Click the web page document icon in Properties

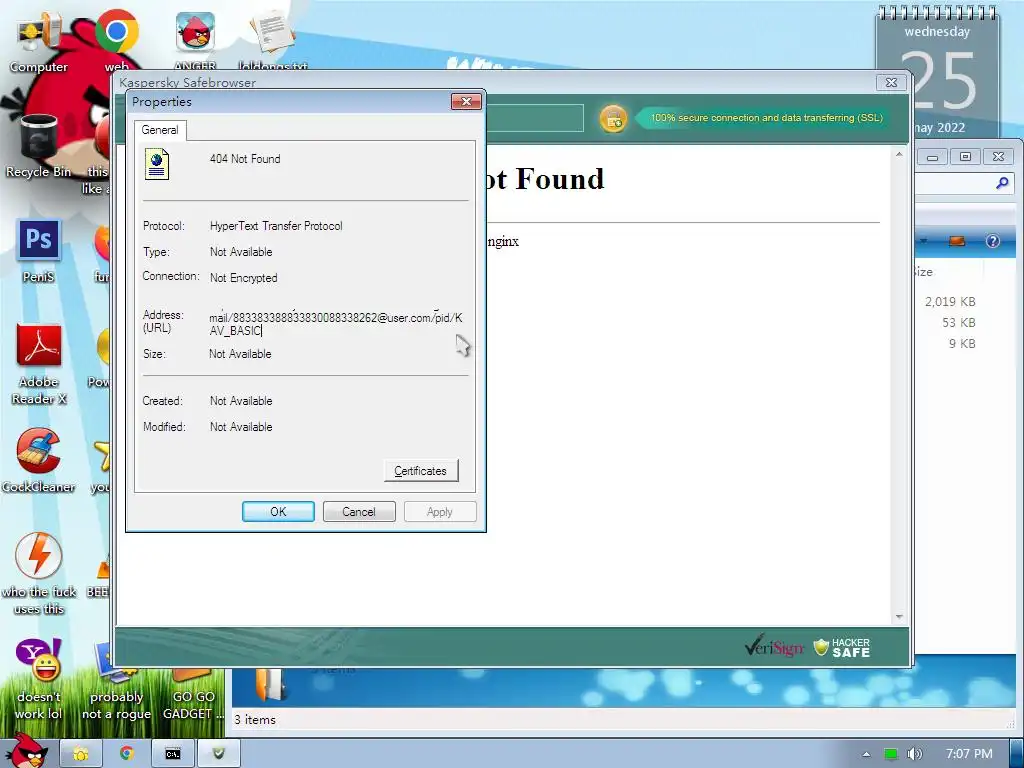(x=157, y=164)
